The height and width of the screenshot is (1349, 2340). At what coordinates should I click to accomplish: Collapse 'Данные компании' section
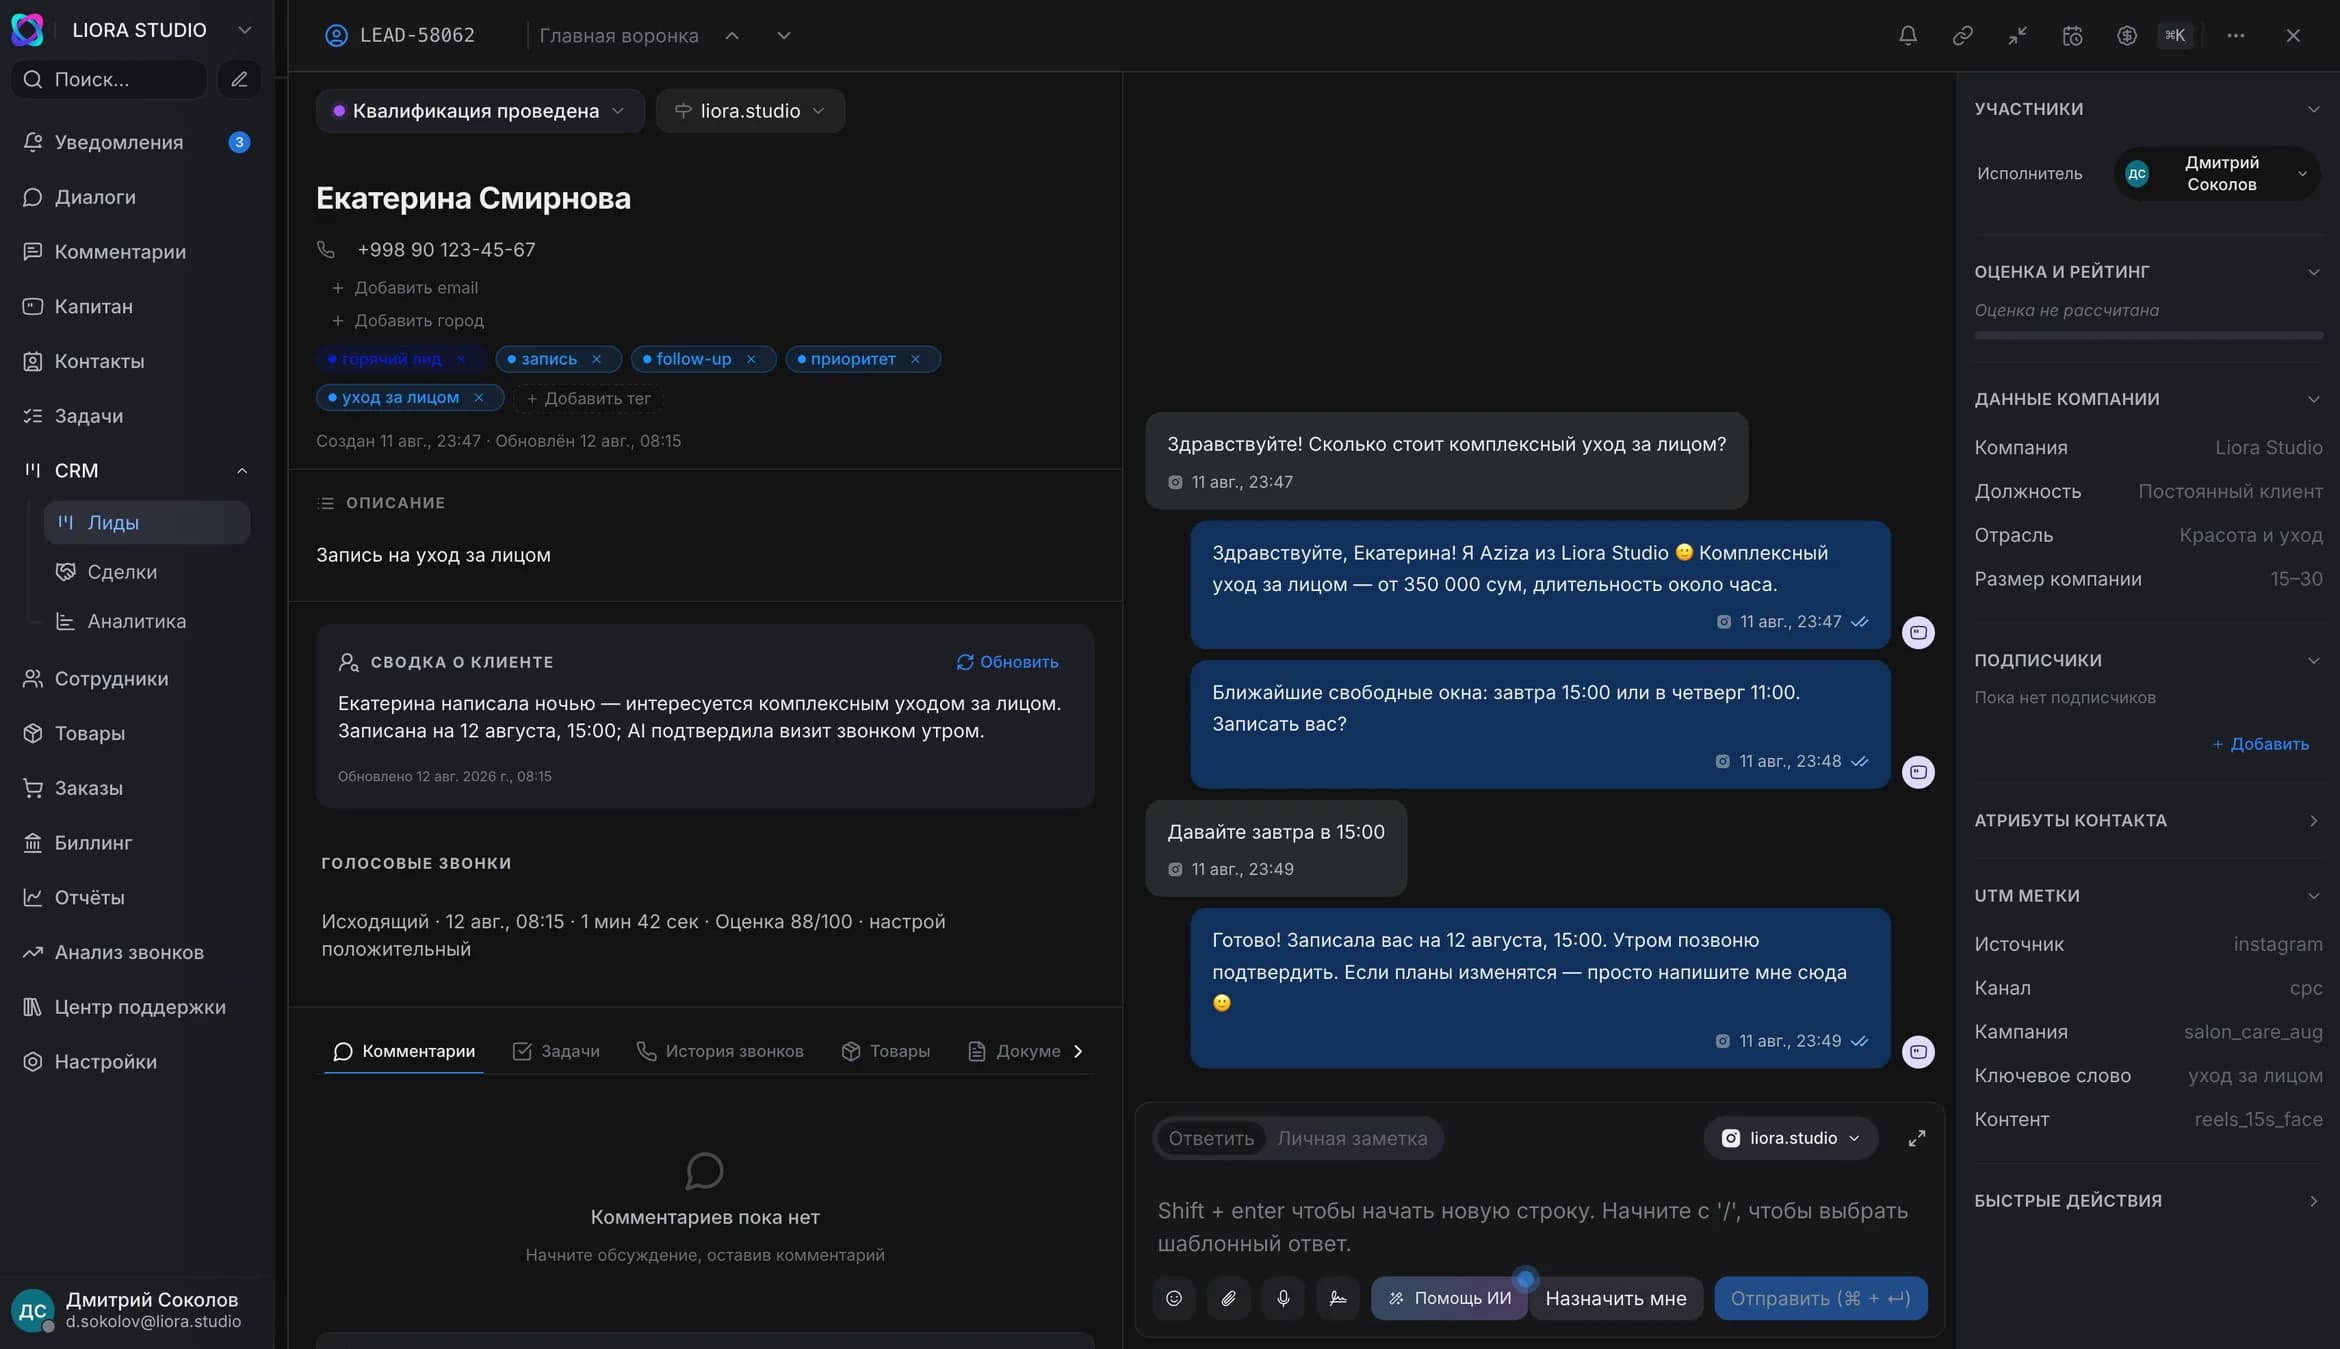[x=2313, y=399]
